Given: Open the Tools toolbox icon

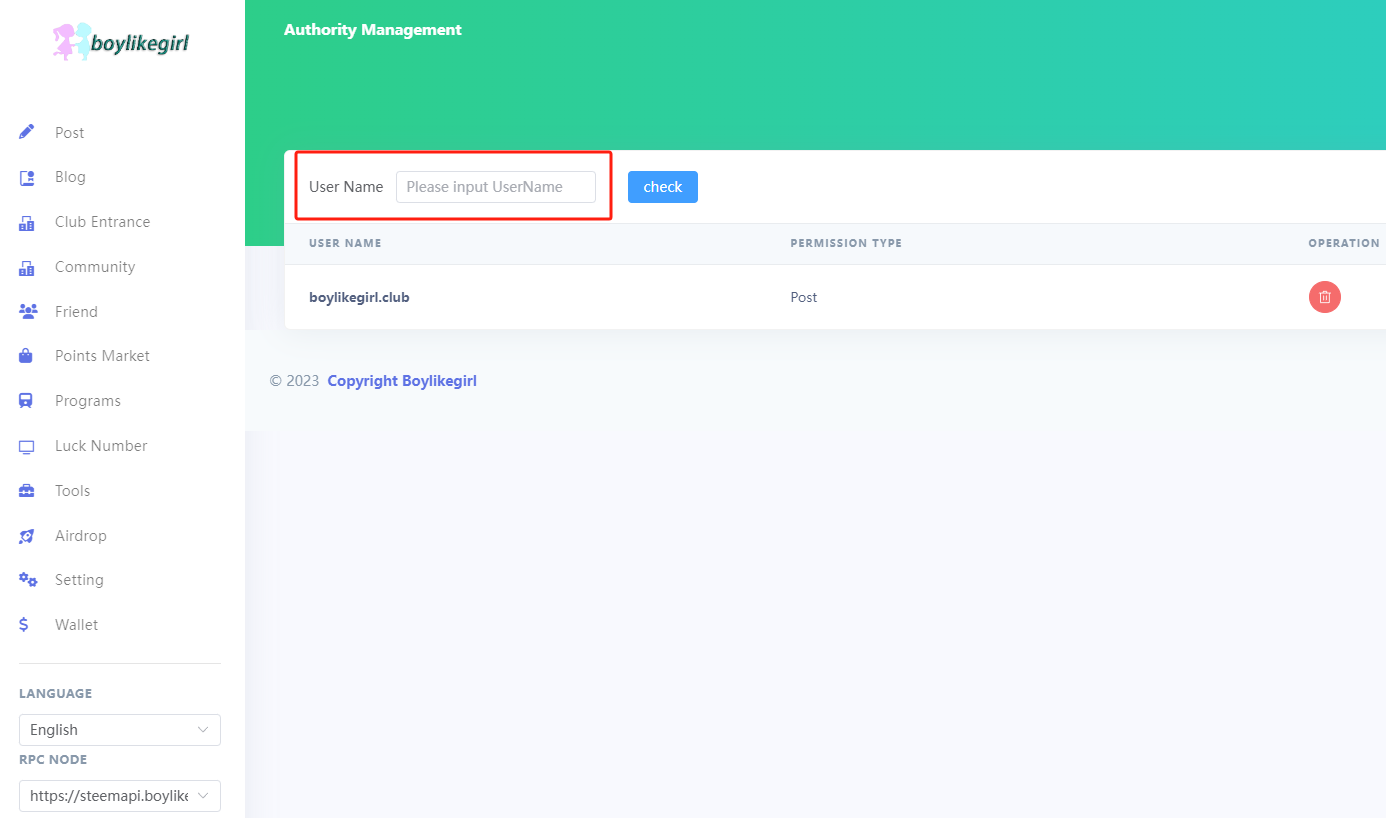Looking at the screenshot, I should point(27,491).
